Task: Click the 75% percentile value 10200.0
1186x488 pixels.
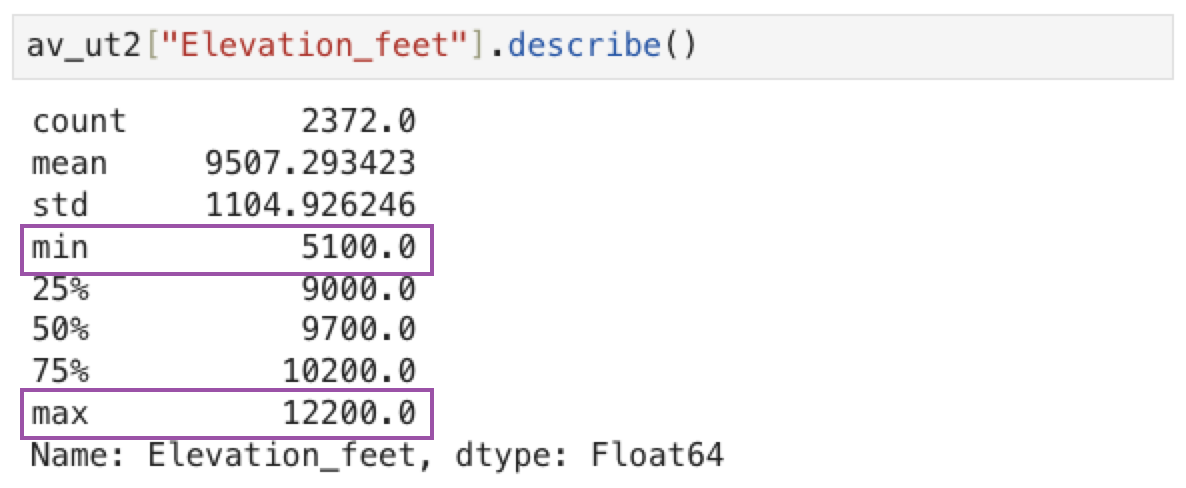Action: click(x=349, y=371)
